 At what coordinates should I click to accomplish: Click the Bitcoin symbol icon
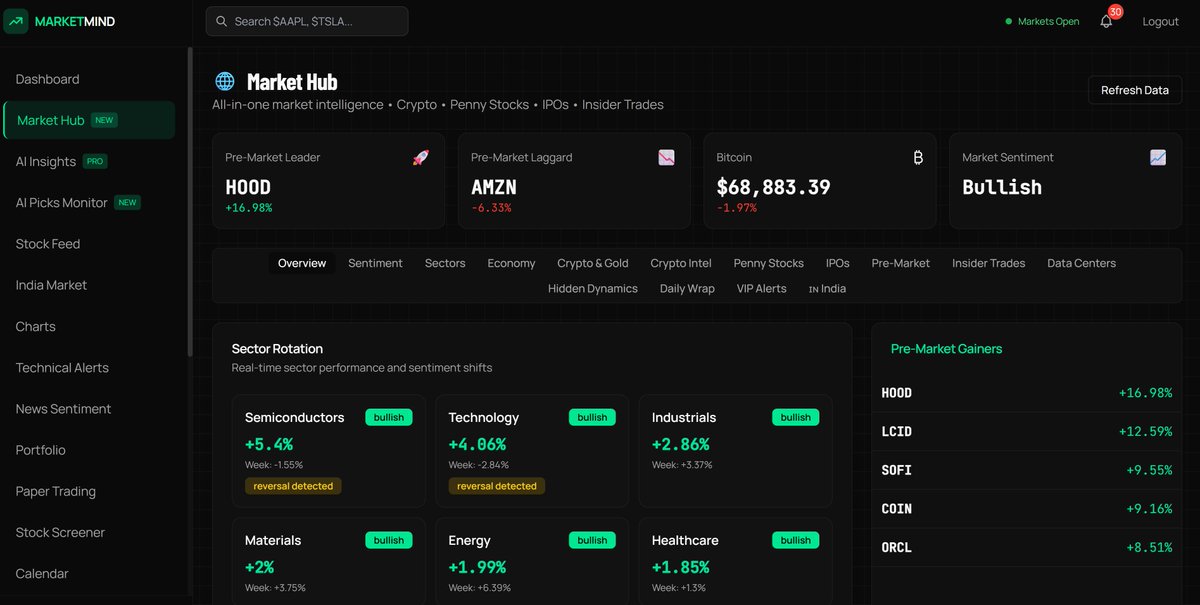(x=918, y=157)
